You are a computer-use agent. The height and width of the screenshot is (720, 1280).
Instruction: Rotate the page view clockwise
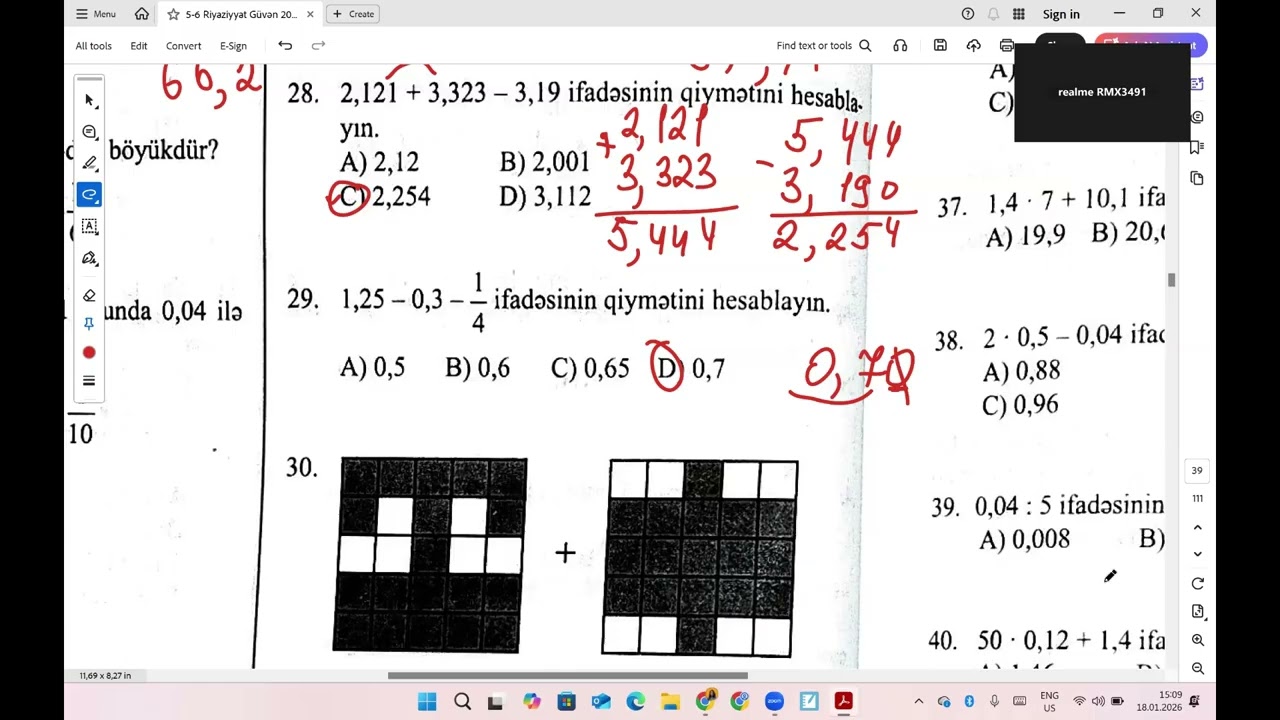(1197, 584)
